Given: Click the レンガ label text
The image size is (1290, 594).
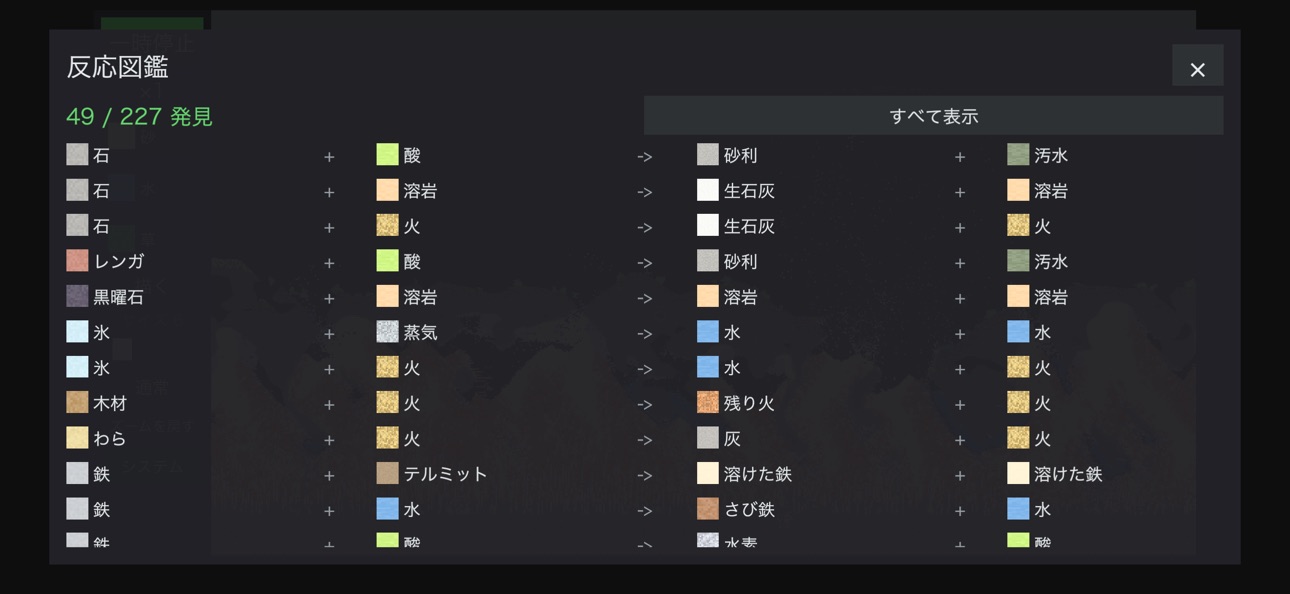Looking at the screenshot, I should 119,261.
